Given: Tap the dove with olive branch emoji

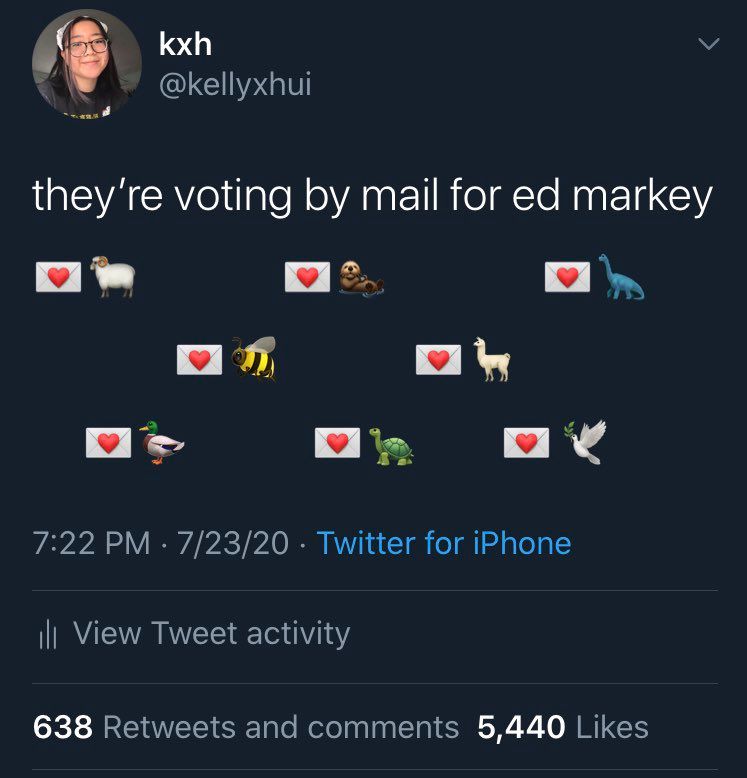Looking at the screenshot, I should (585, 442).
